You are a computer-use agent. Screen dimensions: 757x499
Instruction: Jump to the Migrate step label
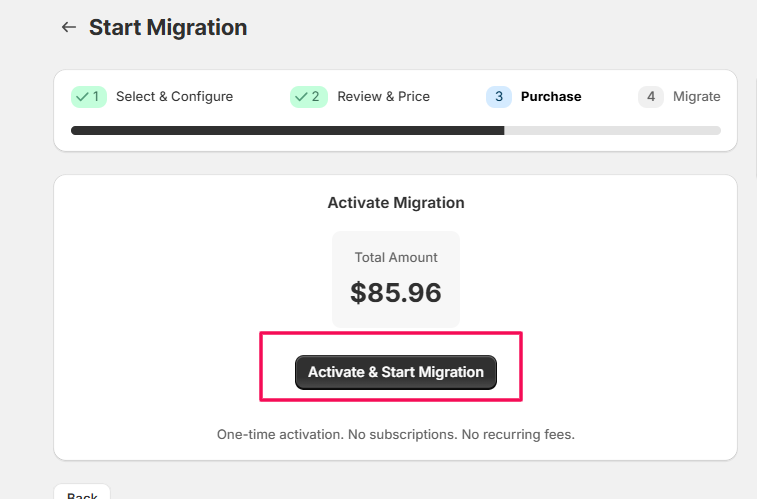click(696, 97)
